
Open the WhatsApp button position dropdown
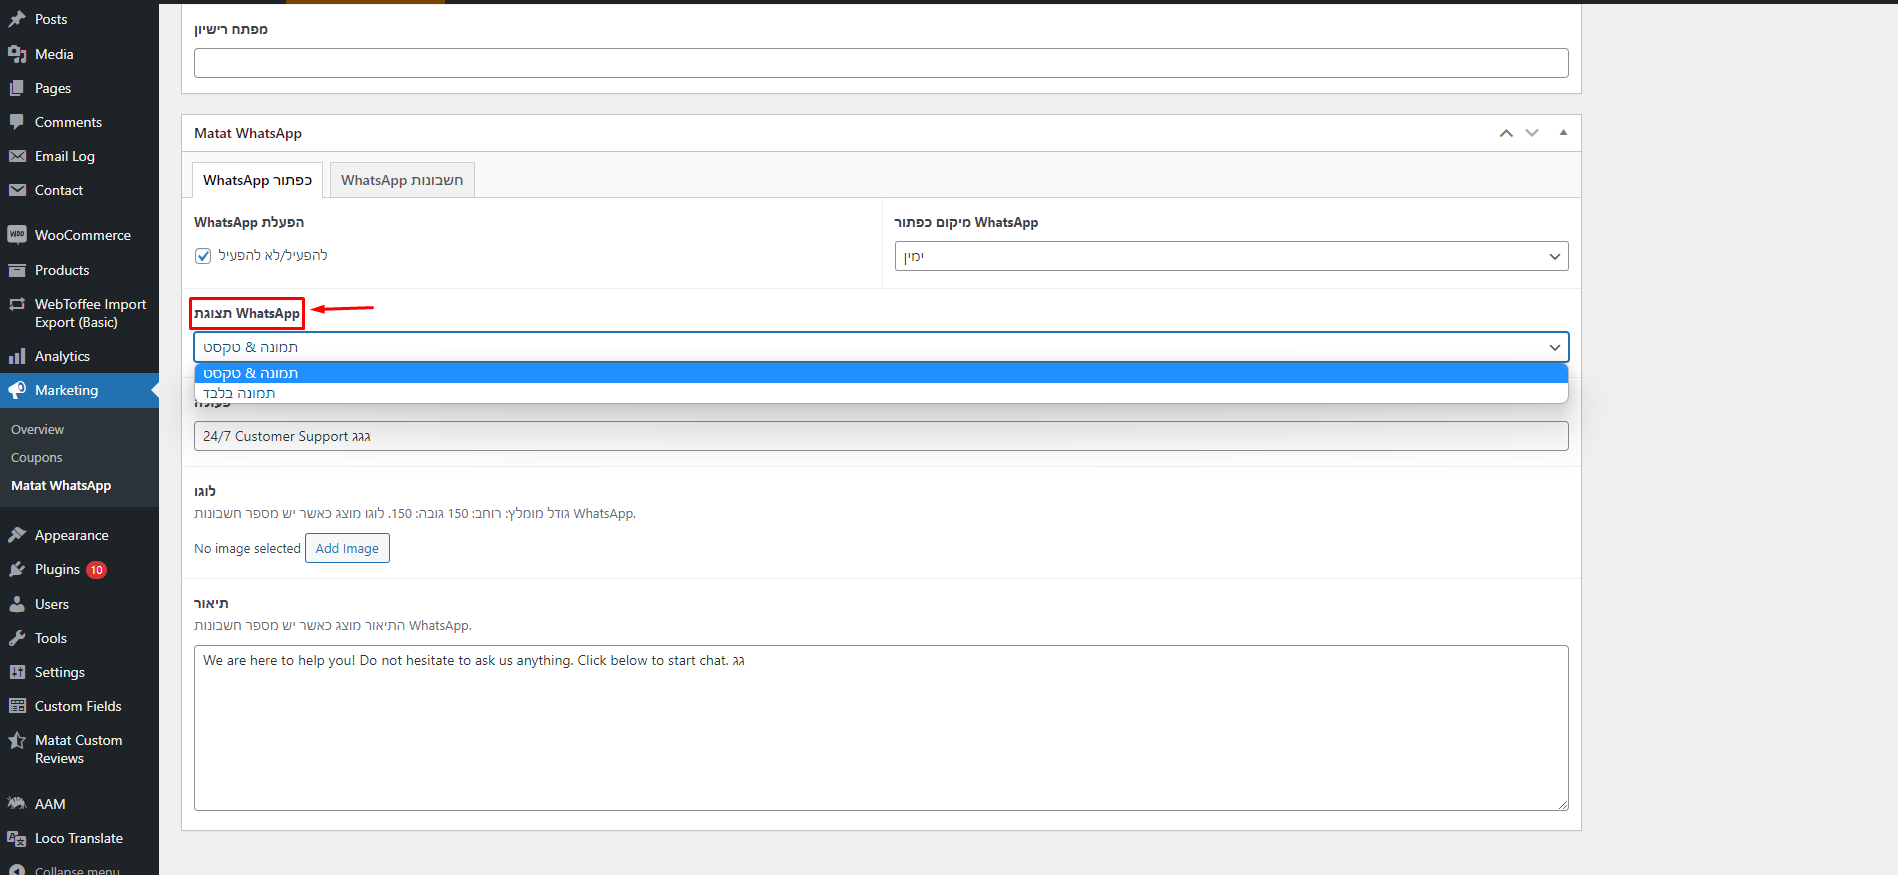(1230, 256)
